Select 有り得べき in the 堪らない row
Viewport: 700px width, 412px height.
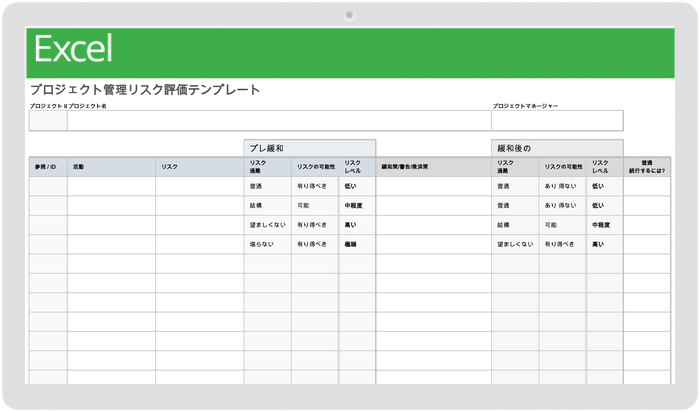[315, 245]
